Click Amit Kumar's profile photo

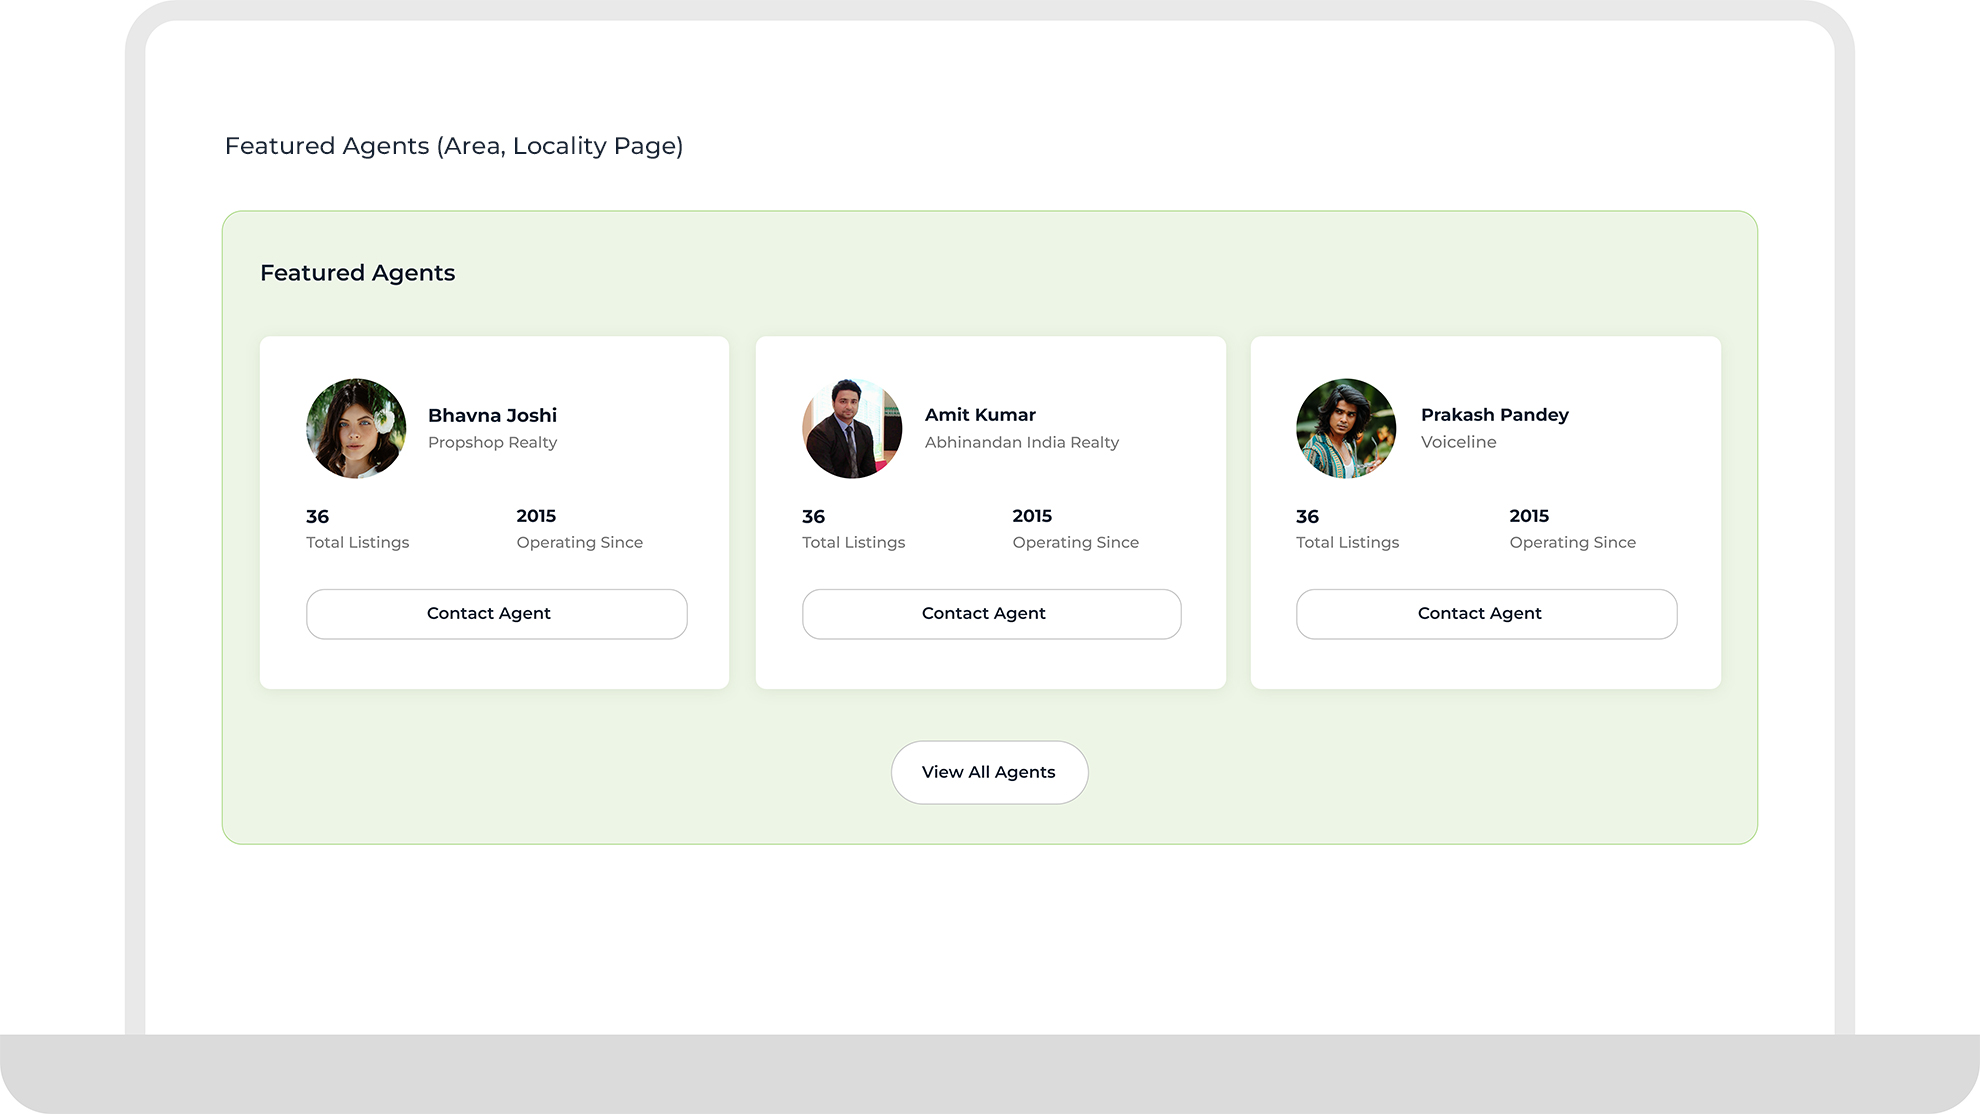pos(852,428)
